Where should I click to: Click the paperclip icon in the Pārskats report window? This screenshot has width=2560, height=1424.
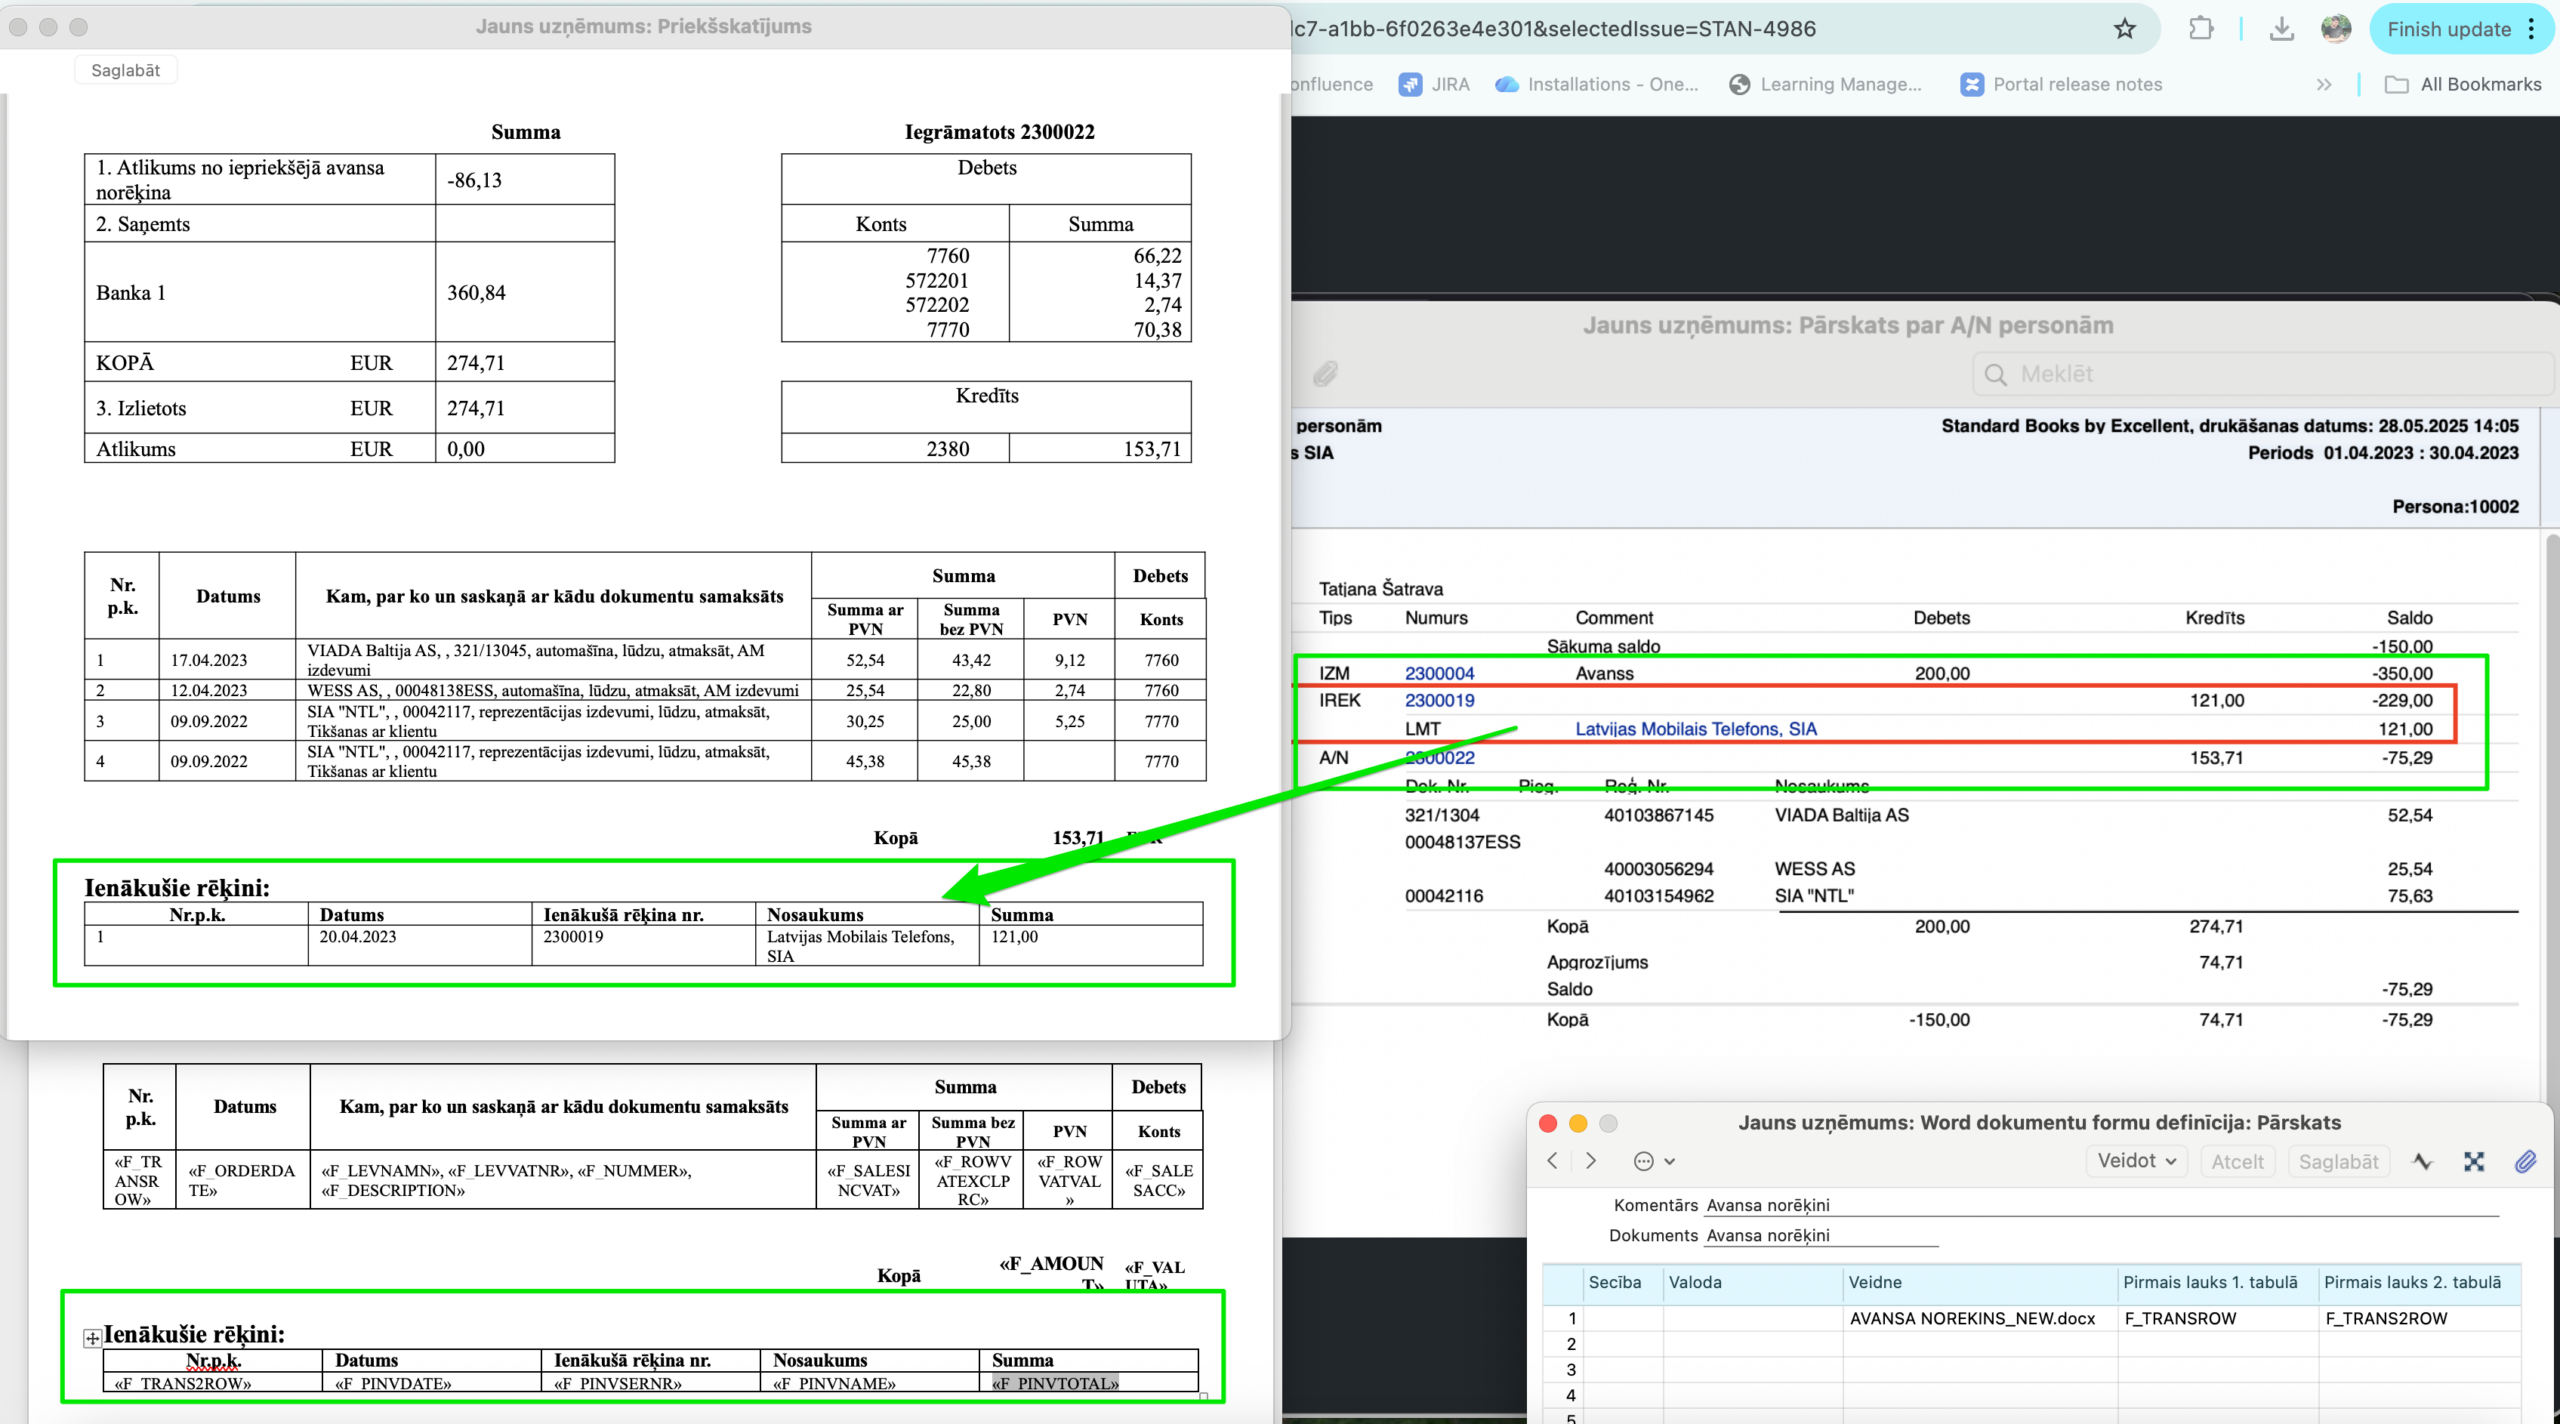pos(1325,374)
